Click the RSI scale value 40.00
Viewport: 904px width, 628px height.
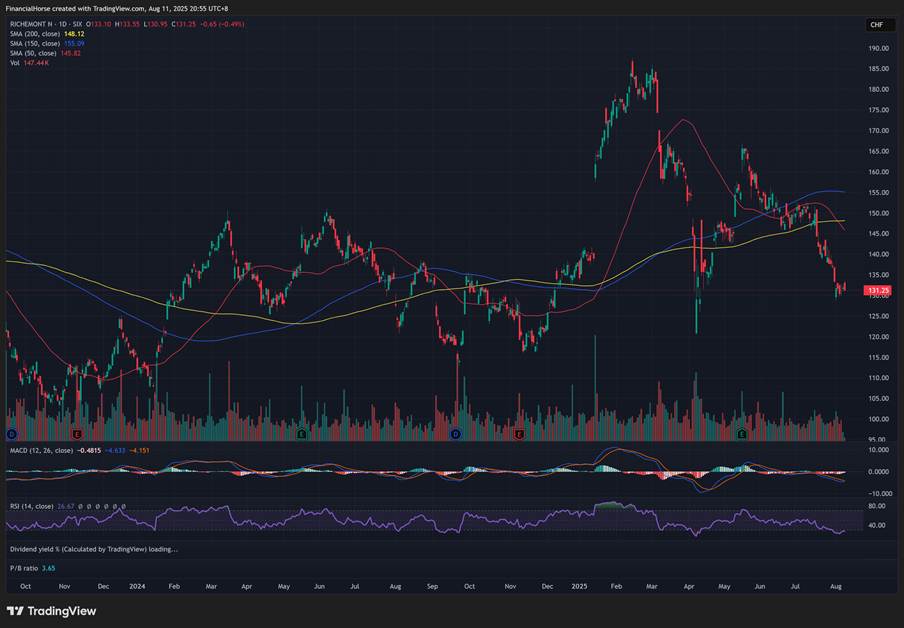876,526
